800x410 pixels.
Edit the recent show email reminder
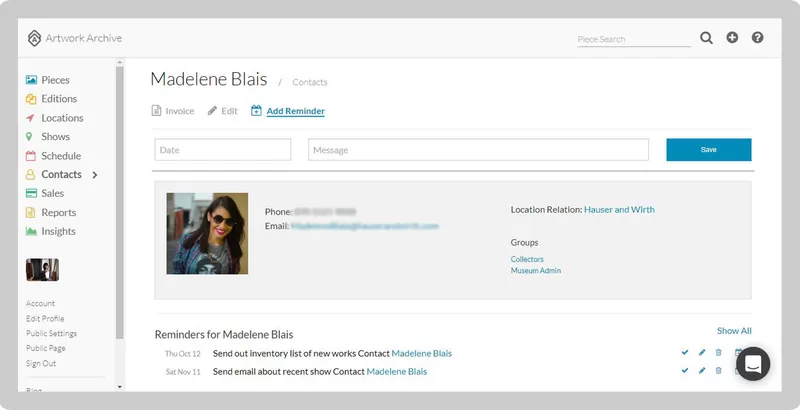click(x=702, y=371)
